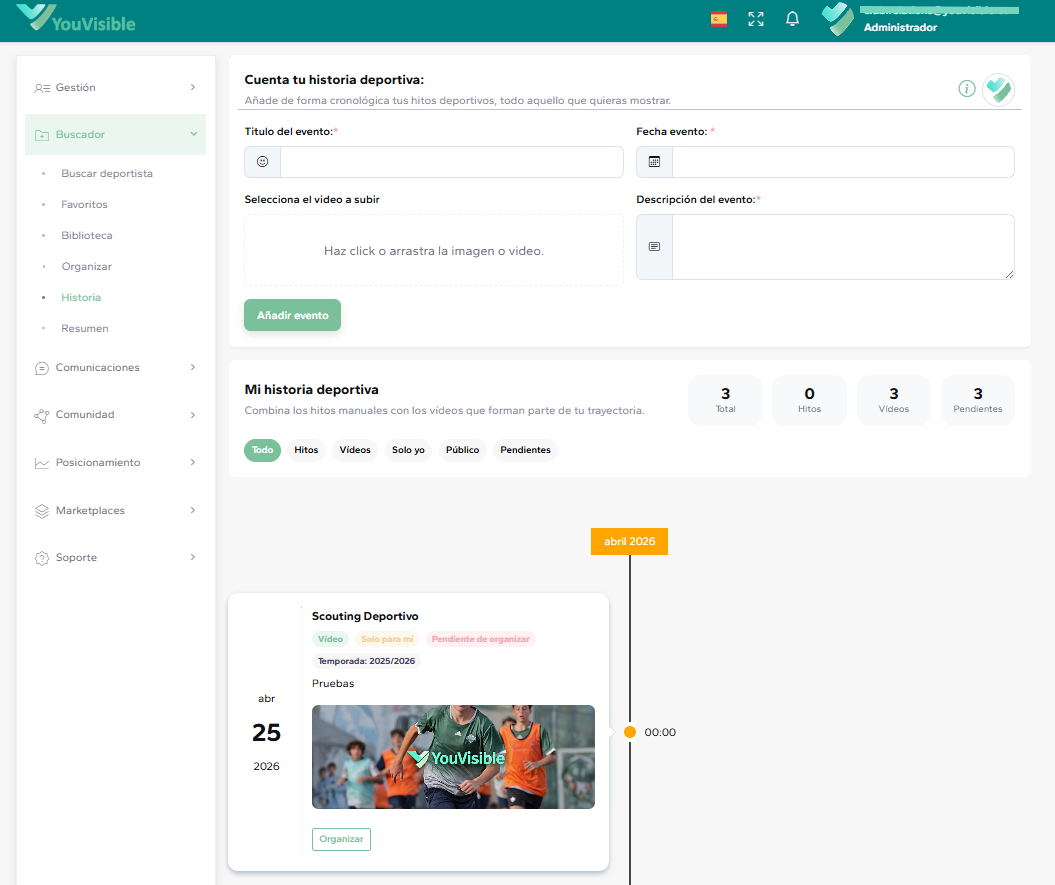Click the Comunicaciones chat icon
This screenshot has width=1055, height=885.
[42, 368]
